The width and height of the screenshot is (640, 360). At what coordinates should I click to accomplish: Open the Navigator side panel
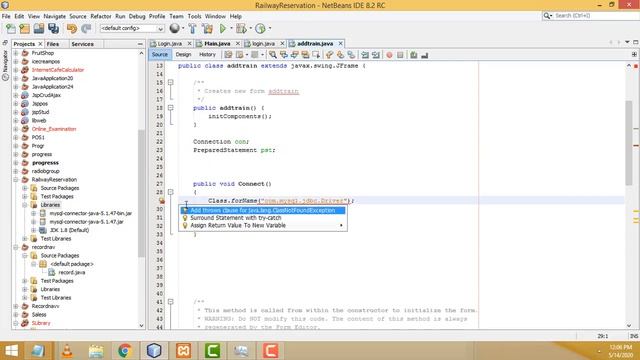(5, 65)
